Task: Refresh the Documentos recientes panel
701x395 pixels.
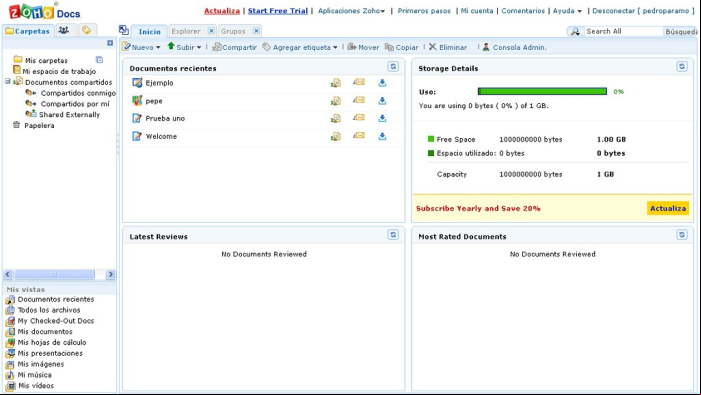Action: 393,67
